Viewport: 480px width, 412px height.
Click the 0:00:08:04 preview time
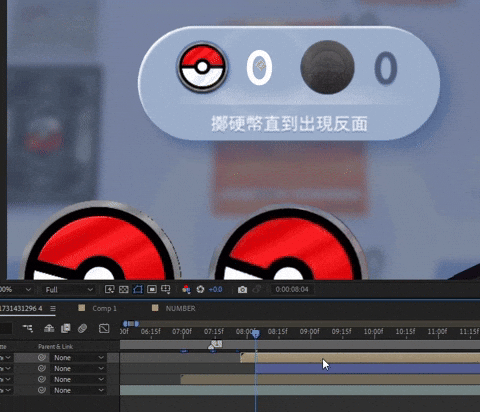click(x=292, y=289)
